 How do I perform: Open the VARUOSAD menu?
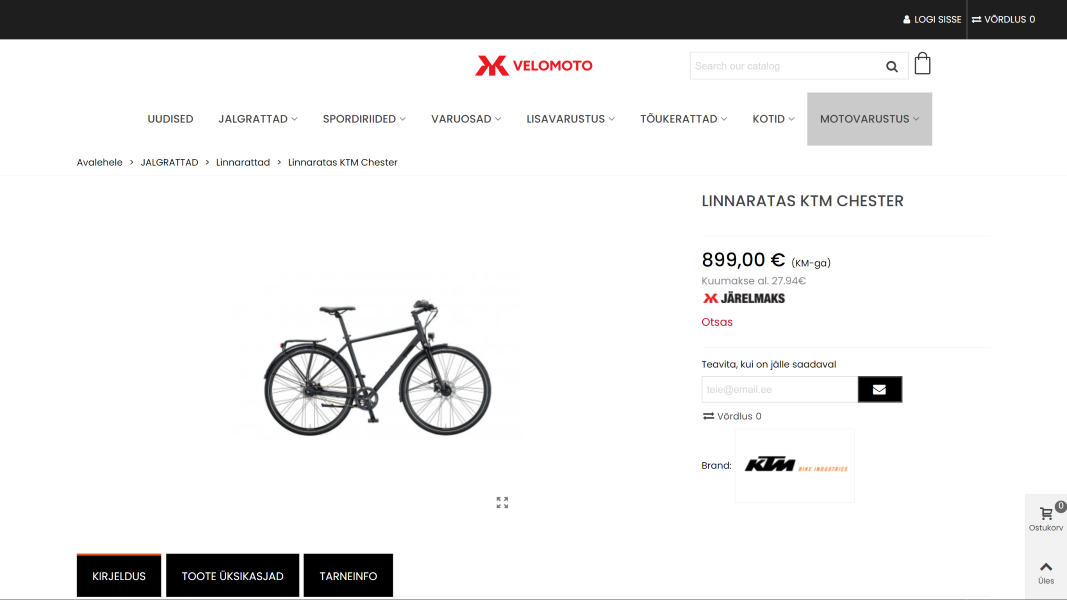(x=466, y=118)
